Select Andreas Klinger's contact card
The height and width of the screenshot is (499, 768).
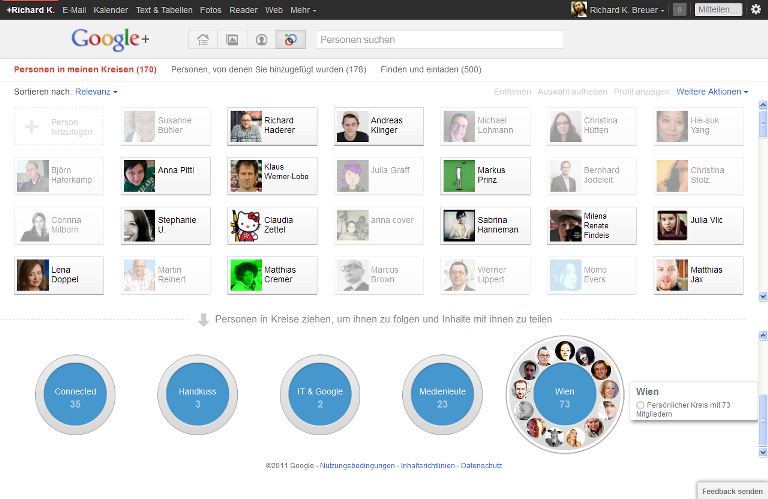pyautogui.click(x=379, y=126)
